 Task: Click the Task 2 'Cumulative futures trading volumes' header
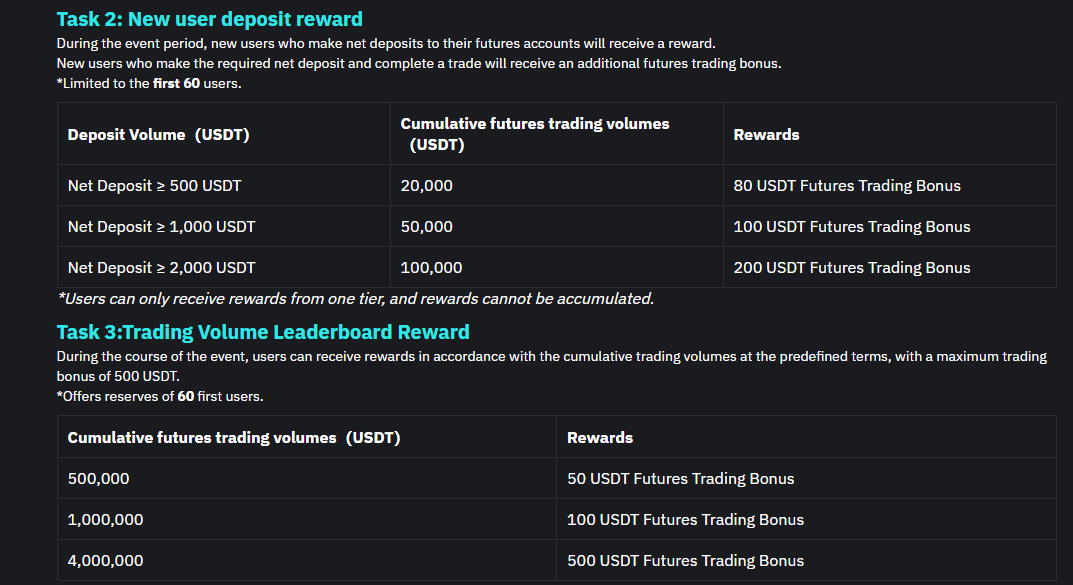click(x=556, y=134)
